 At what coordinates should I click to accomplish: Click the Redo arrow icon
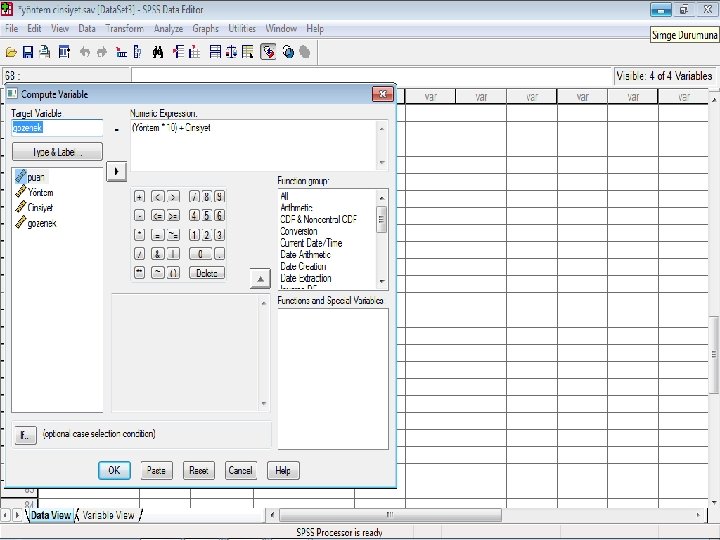pyautogui.click(x=102, y=52)
